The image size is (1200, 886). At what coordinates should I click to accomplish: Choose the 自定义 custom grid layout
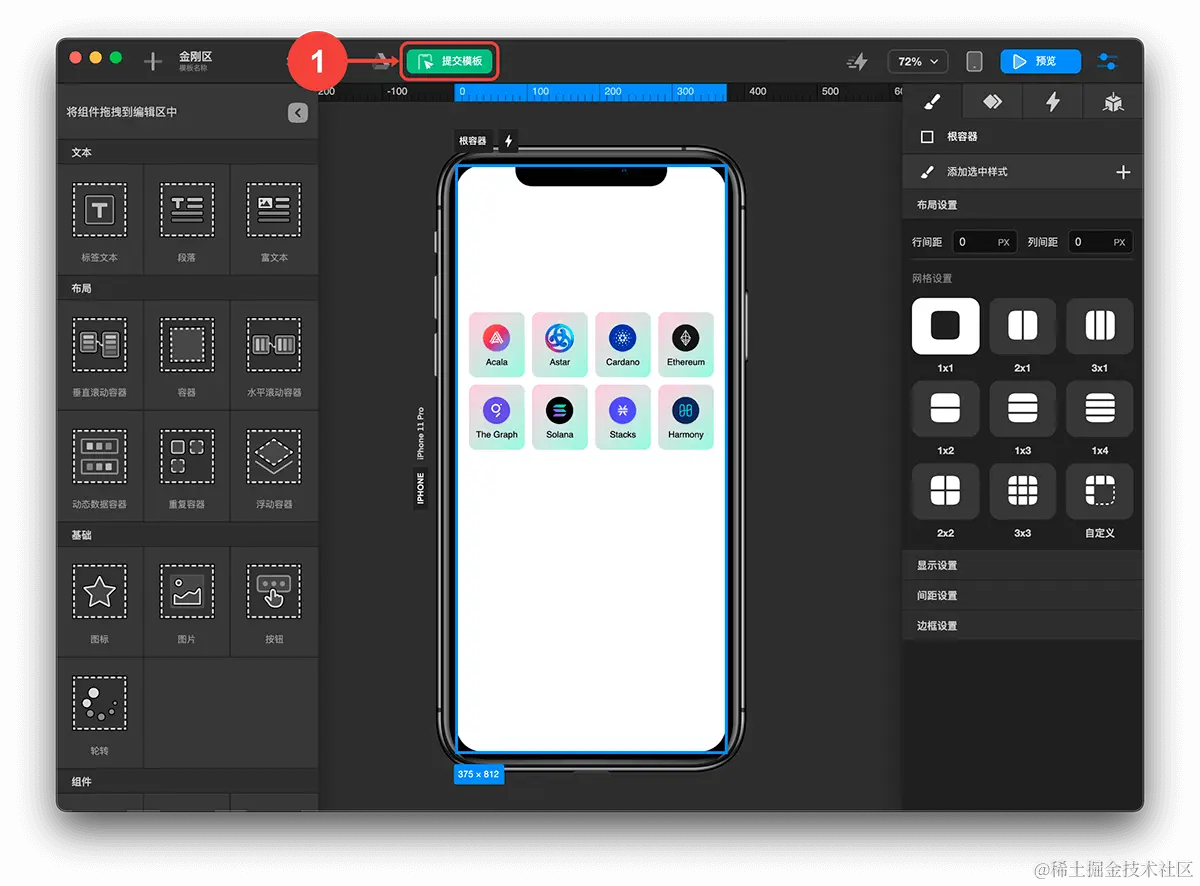(x=1099, y=491)
